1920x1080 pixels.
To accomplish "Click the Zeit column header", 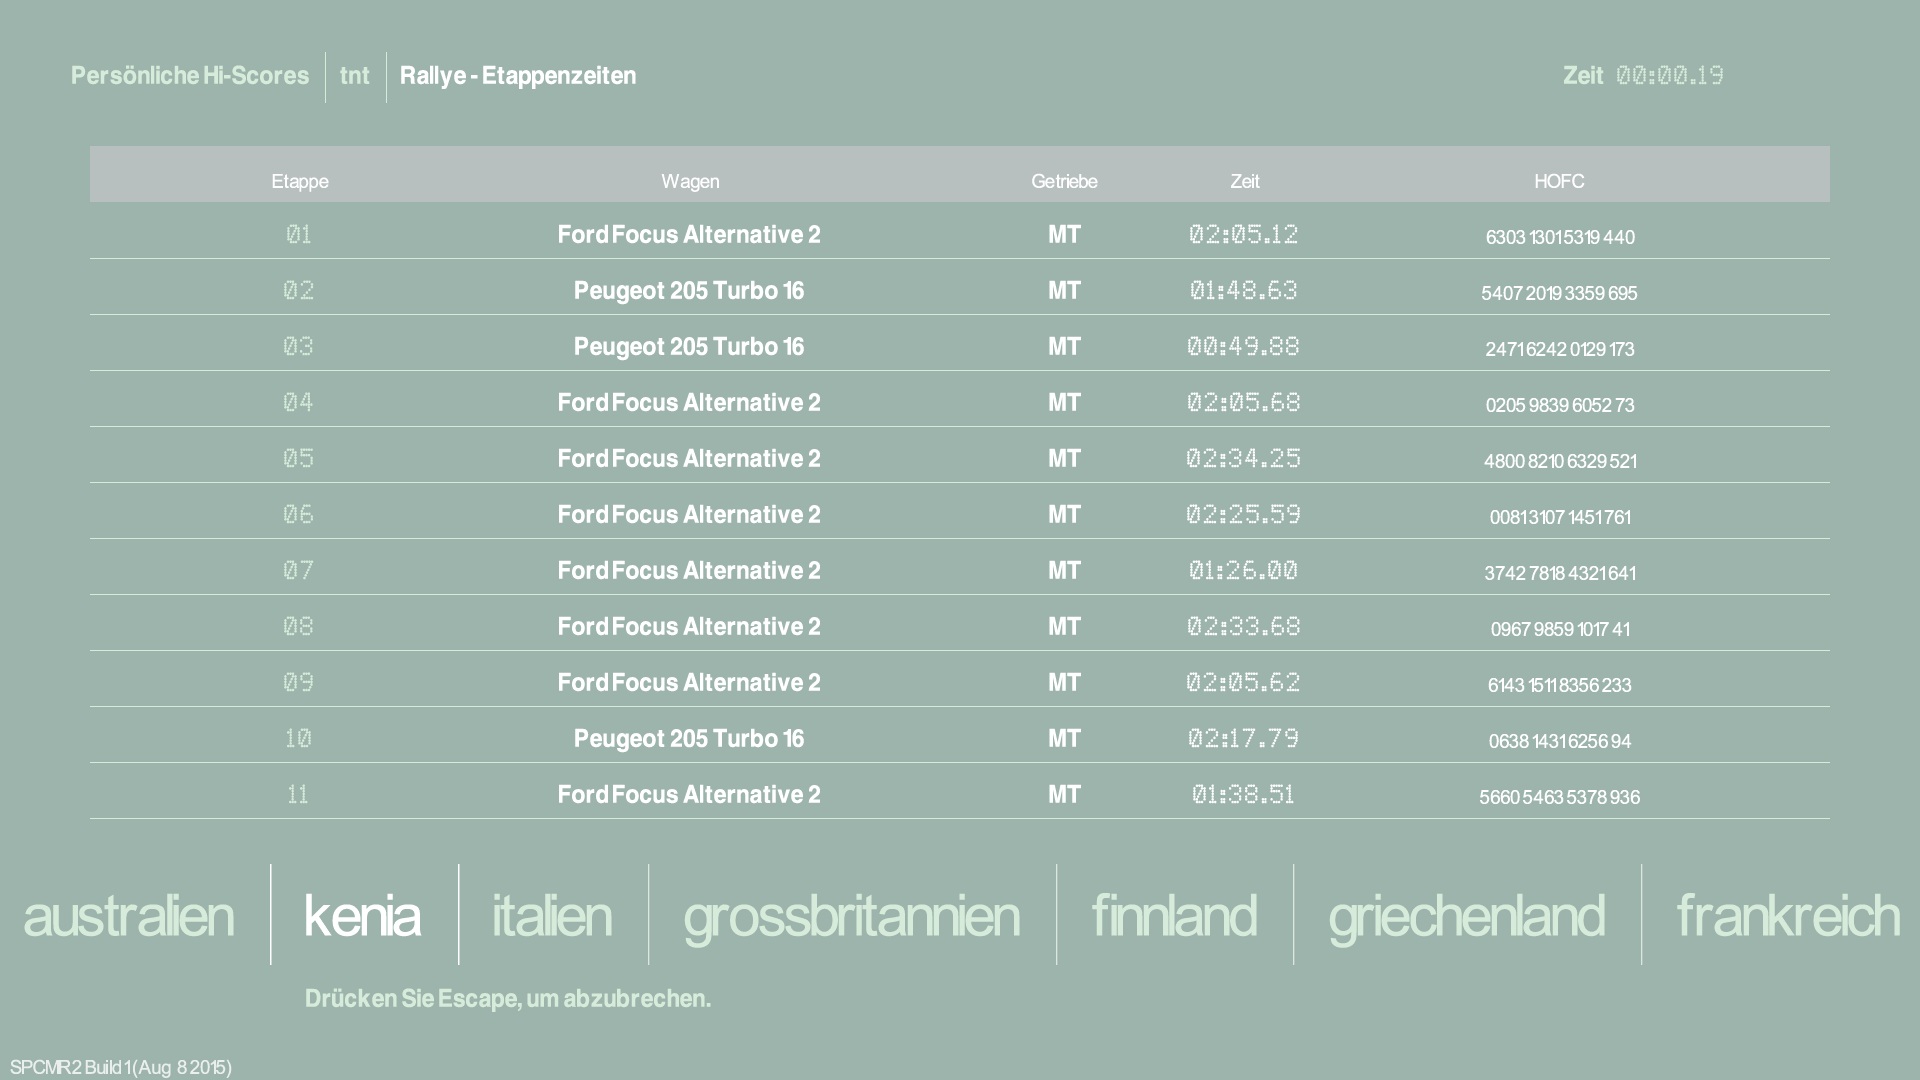I will (1244, 181).
